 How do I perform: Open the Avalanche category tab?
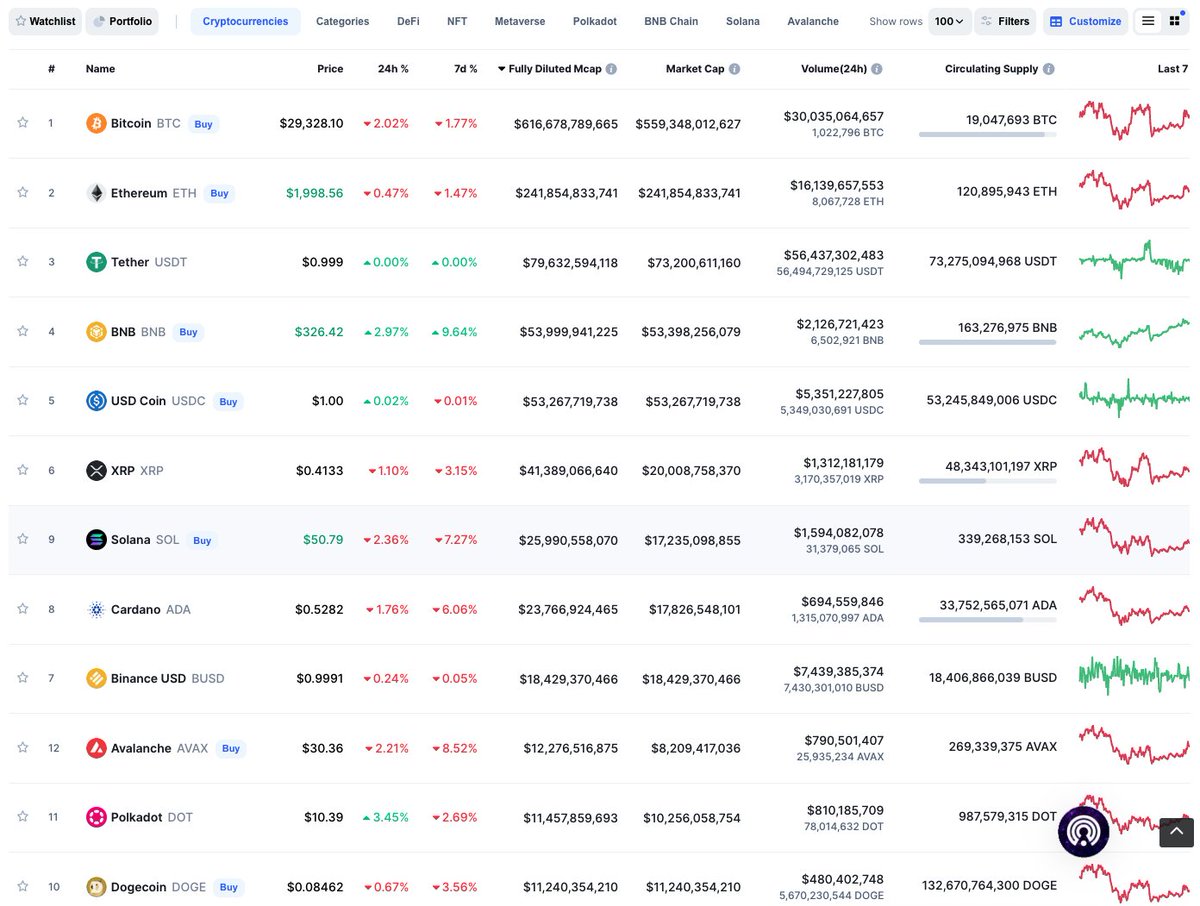click(x=813, y=21)
